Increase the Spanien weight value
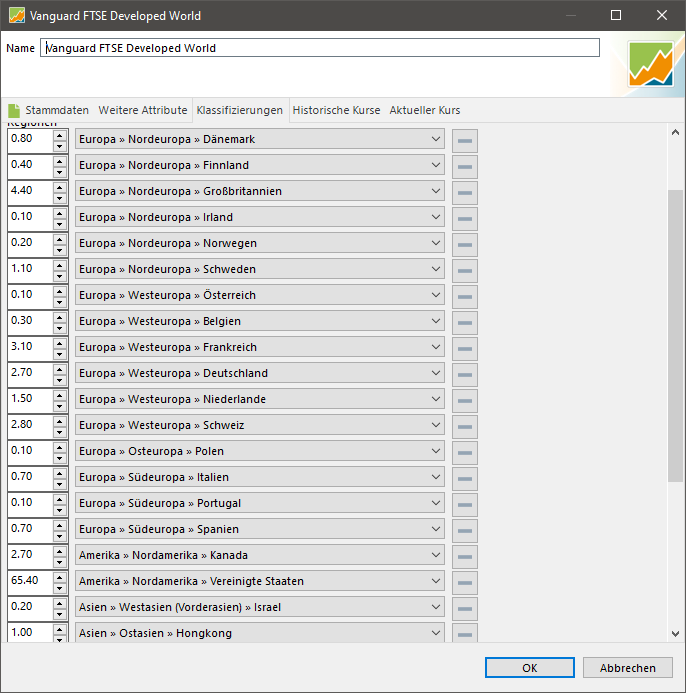Image resolution: width=686 pixels, height=693 pixels. pyautogui.click(x=60, y=525)
